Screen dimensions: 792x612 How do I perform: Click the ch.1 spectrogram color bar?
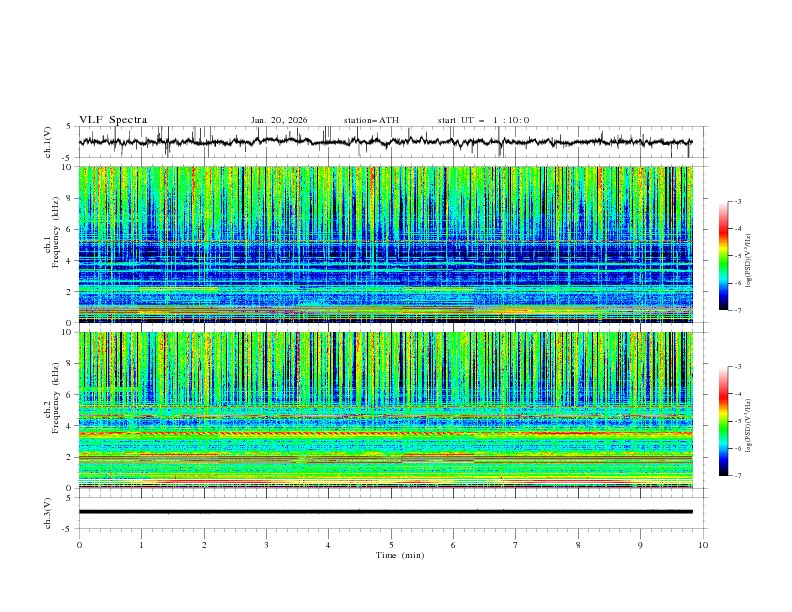724,256
